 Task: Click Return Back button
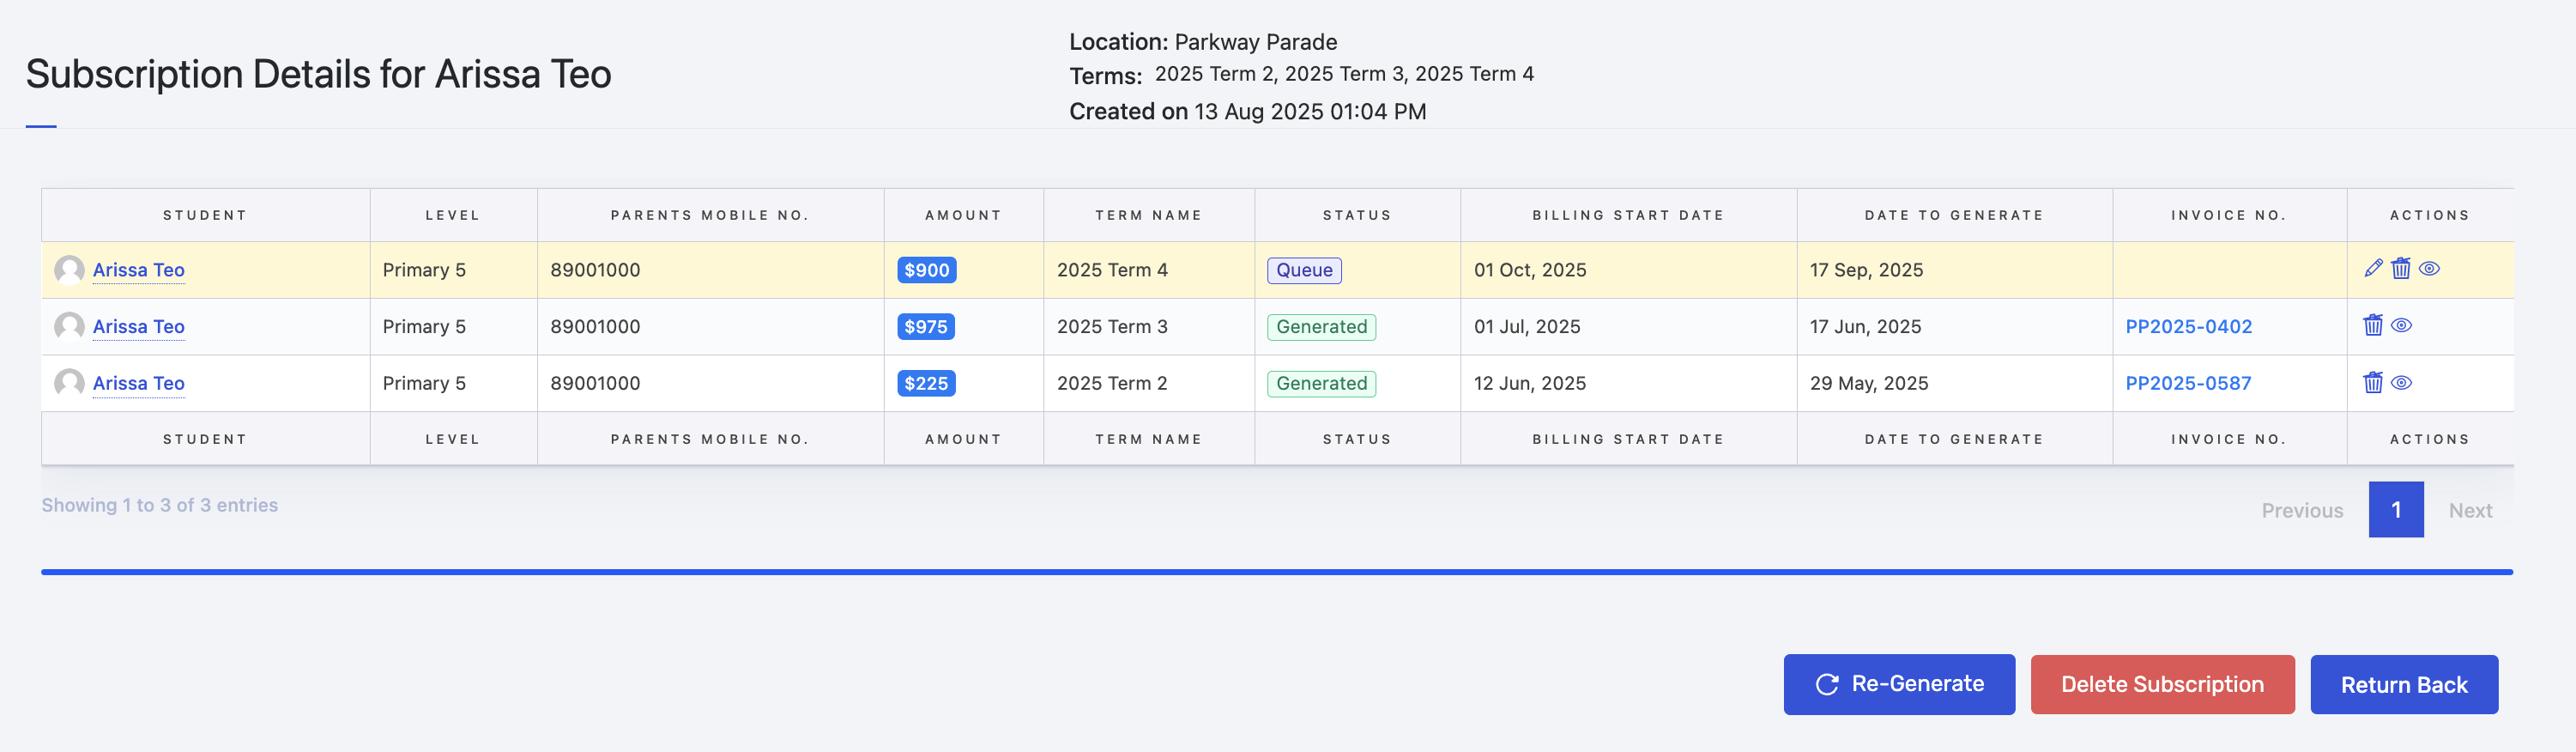[x=2403, y=684]
